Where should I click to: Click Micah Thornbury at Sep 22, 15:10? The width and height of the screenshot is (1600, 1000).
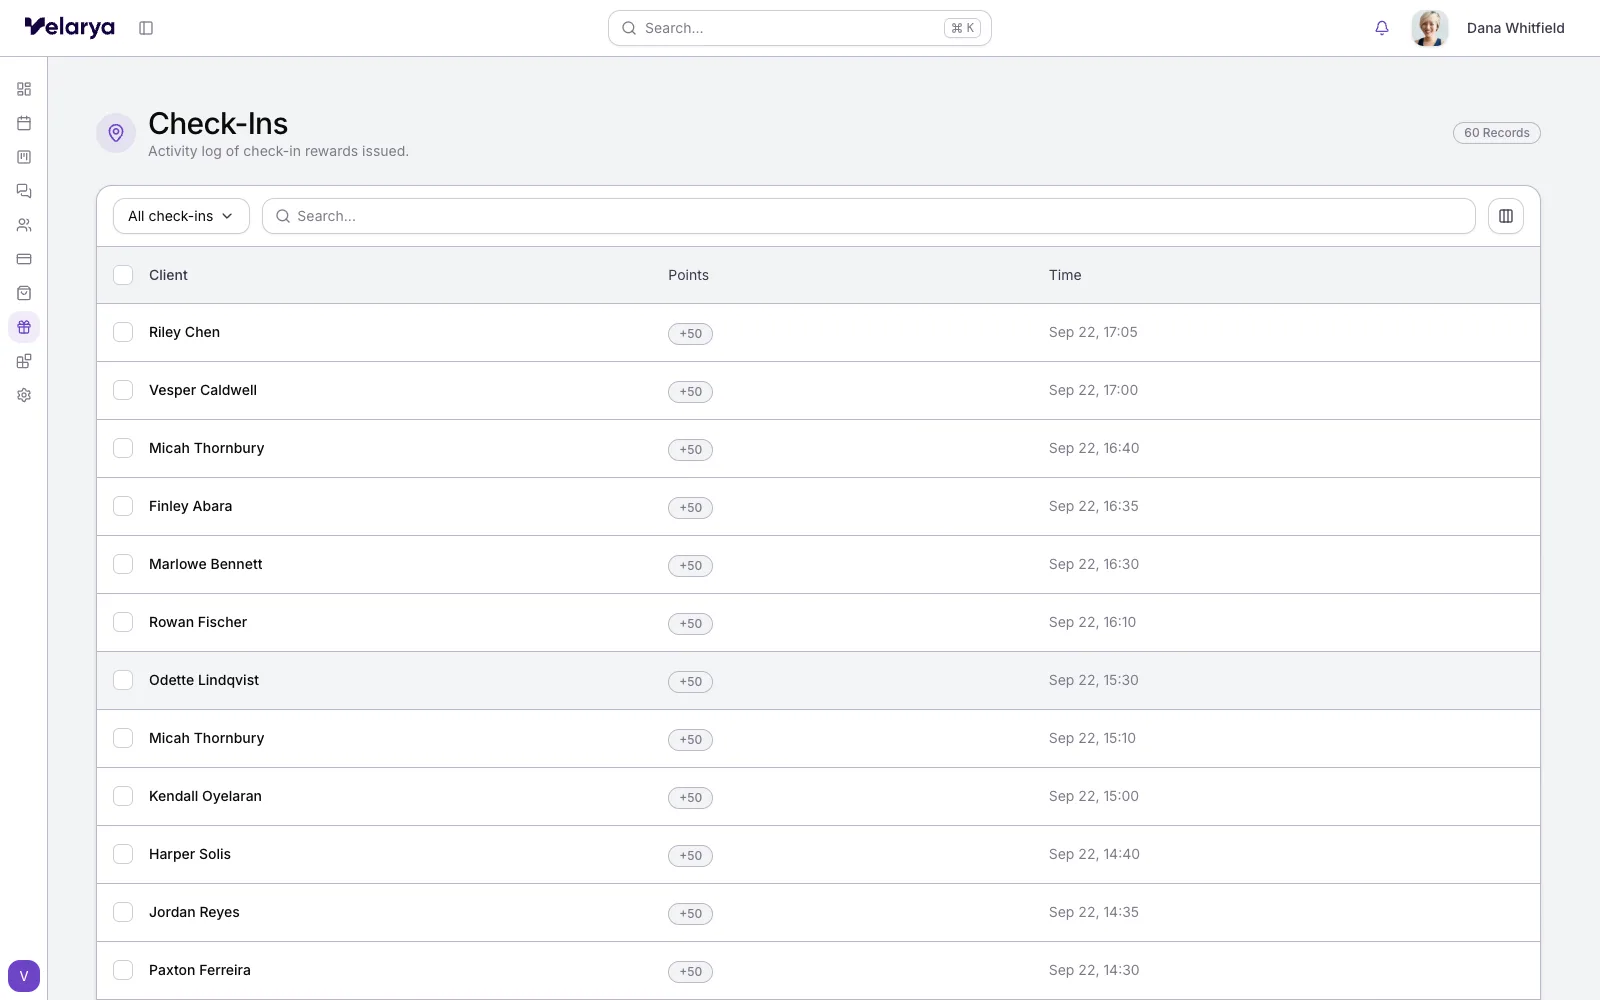[x=206, y=738]
